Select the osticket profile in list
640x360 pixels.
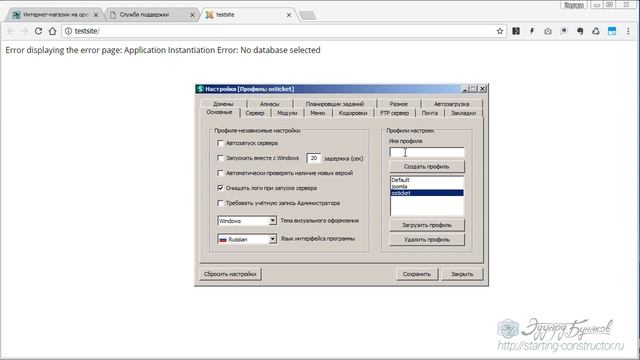pyautogui.click(x=427, y=193)
